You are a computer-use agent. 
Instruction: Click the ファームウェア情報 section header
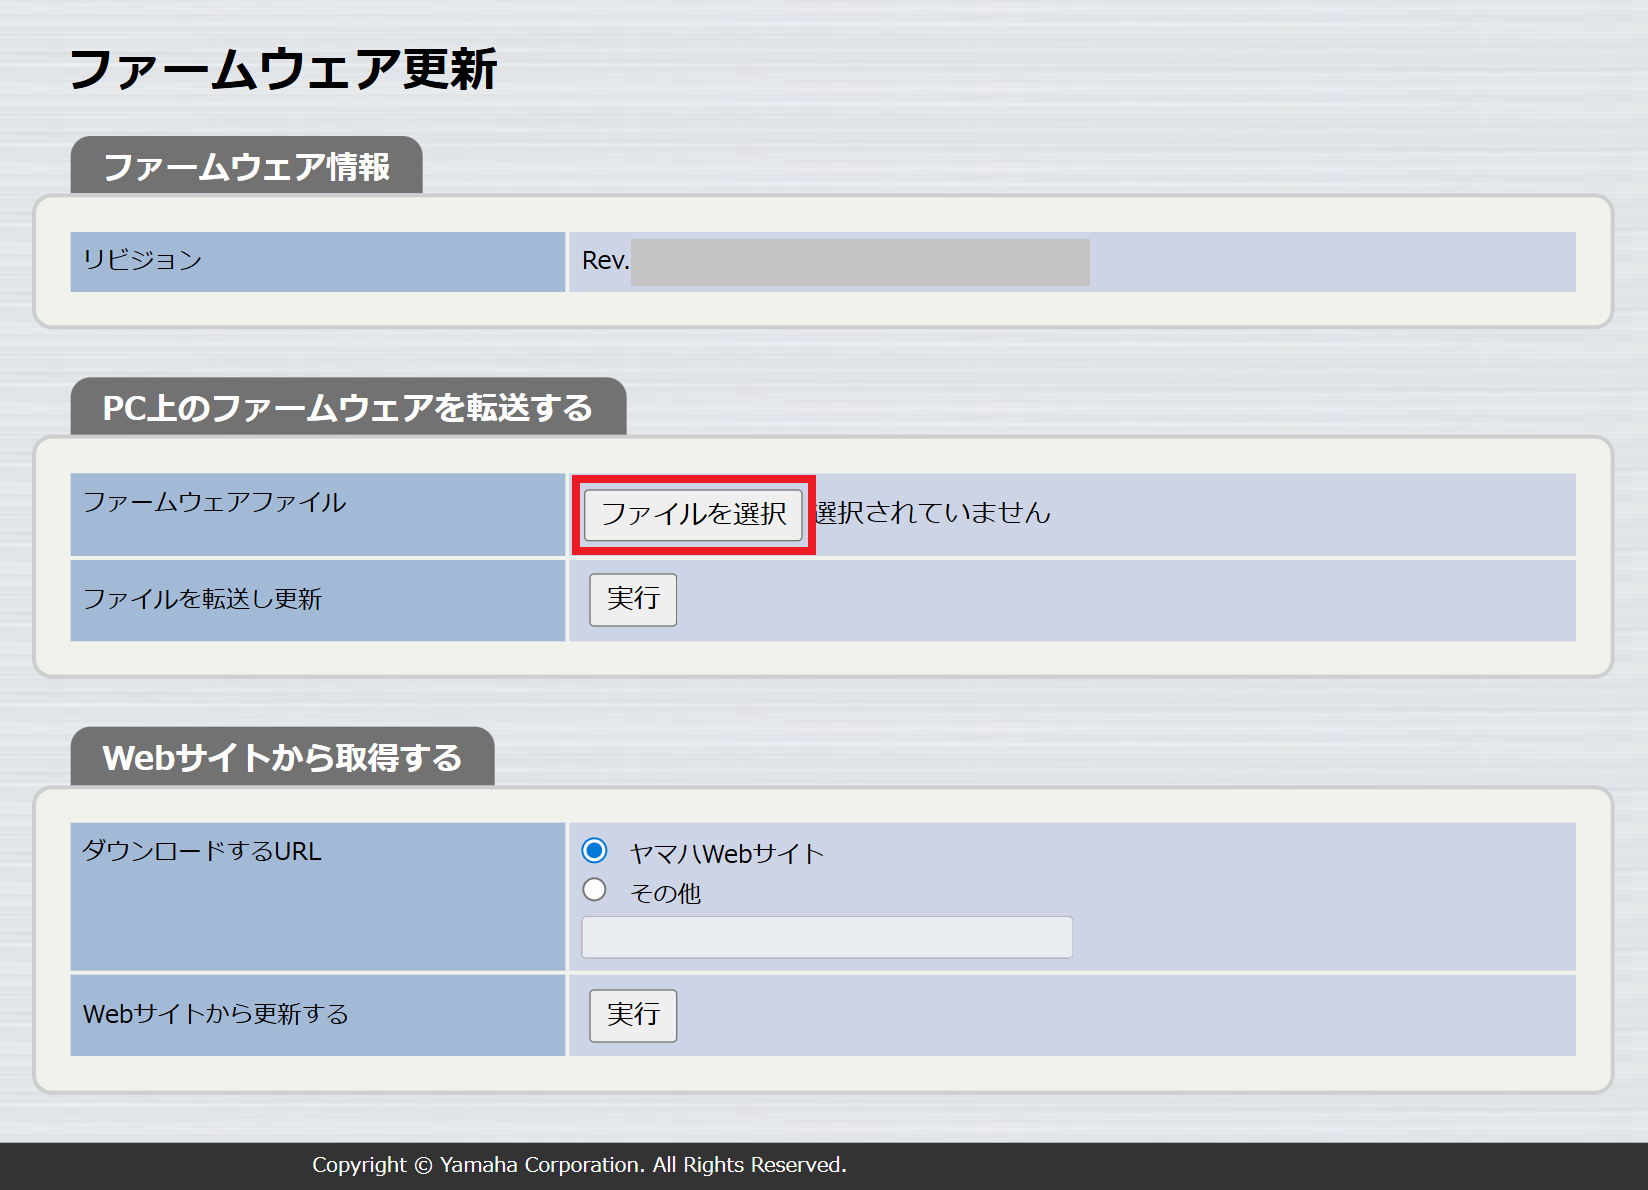tap(247, 166)
